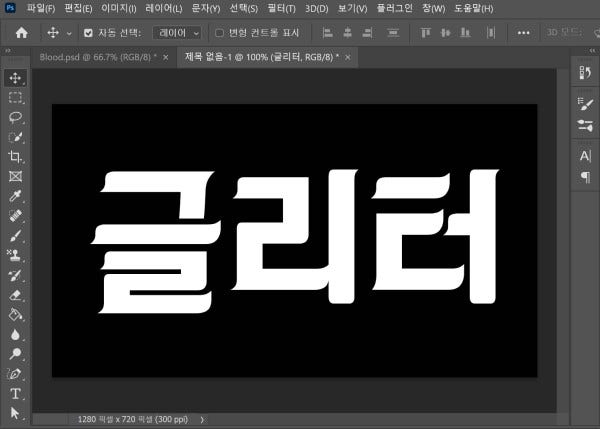Select the Dodge tool
This screenshot has height=429, width=600.
(15, 354)
